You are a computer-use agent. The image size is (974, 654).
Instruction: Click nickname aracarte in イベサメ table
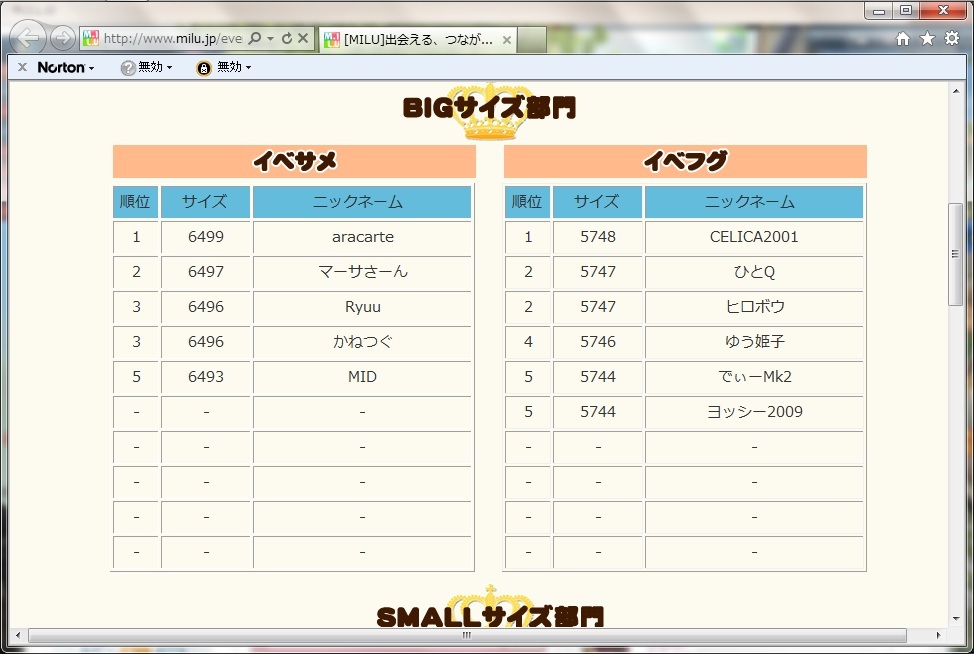[362, 237]
